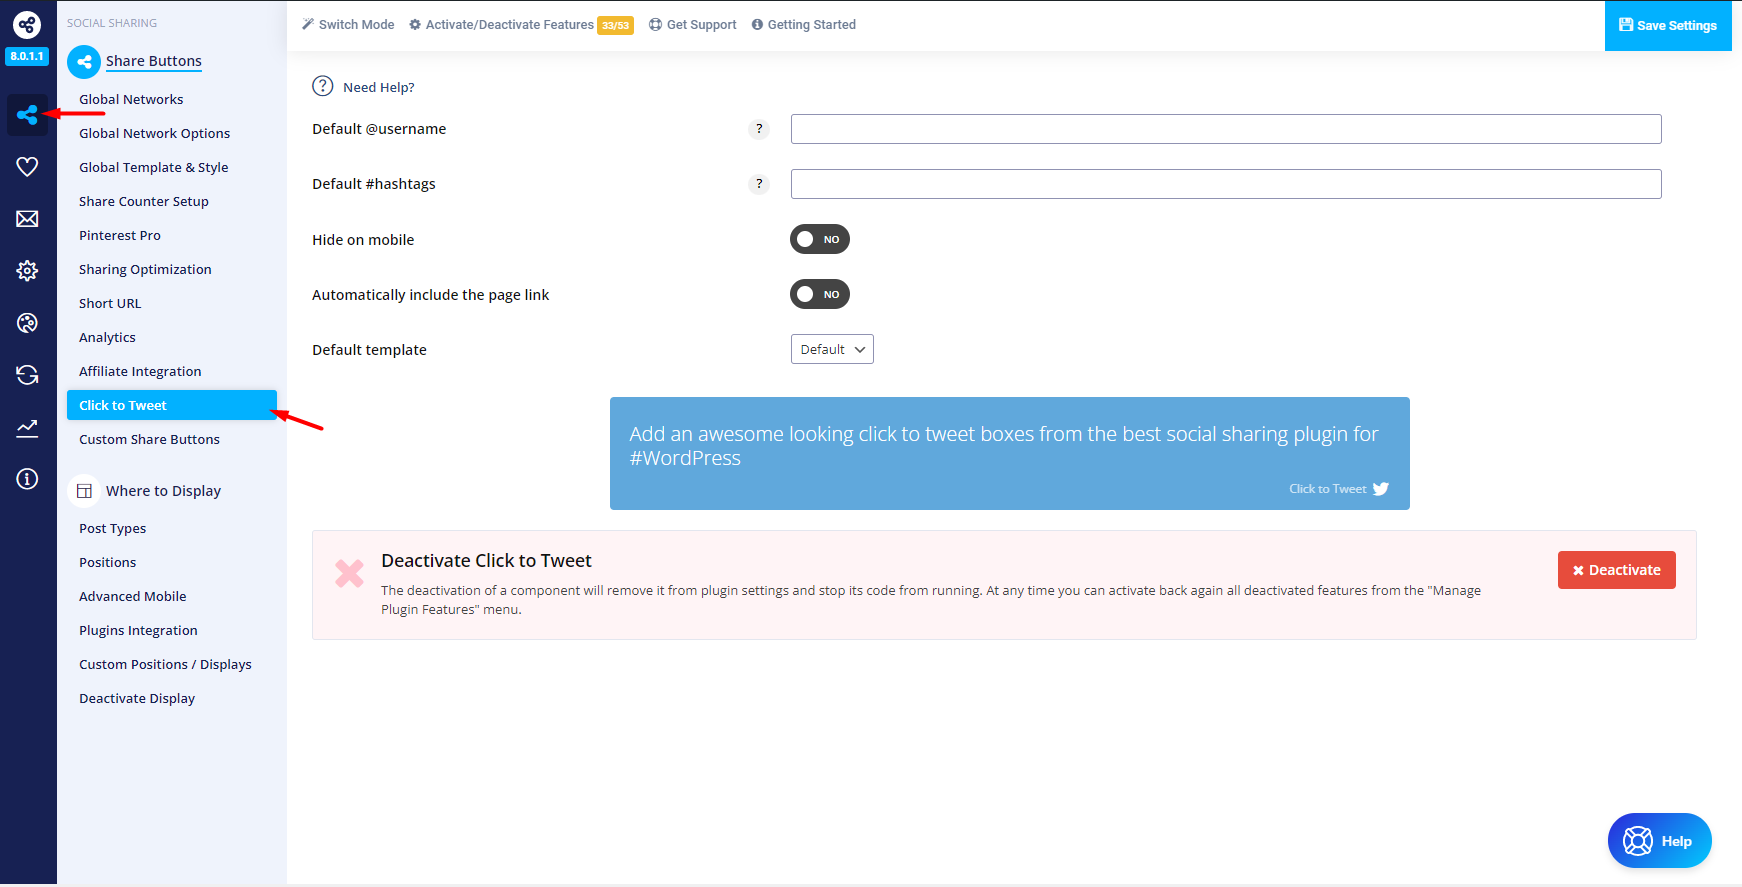Click the help icon beside Default #hashtags

coord(759,184)
